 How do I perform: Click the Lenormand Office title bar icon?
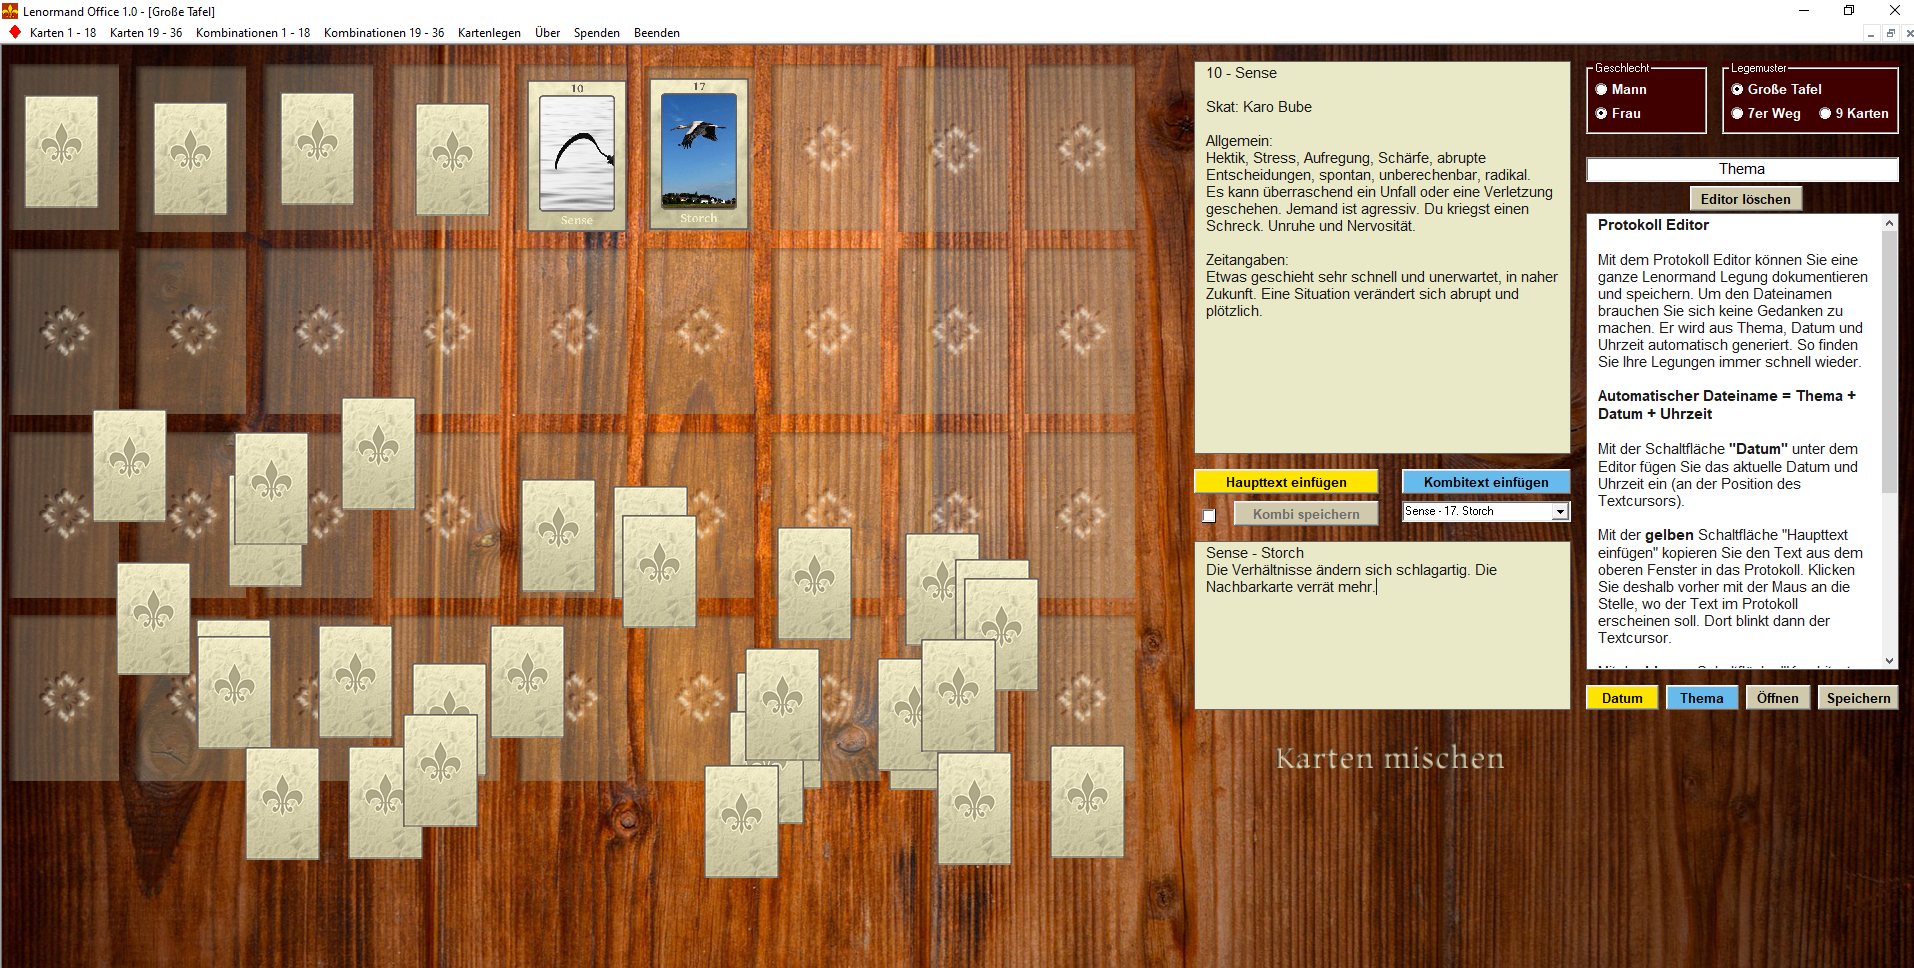point(10,11)
